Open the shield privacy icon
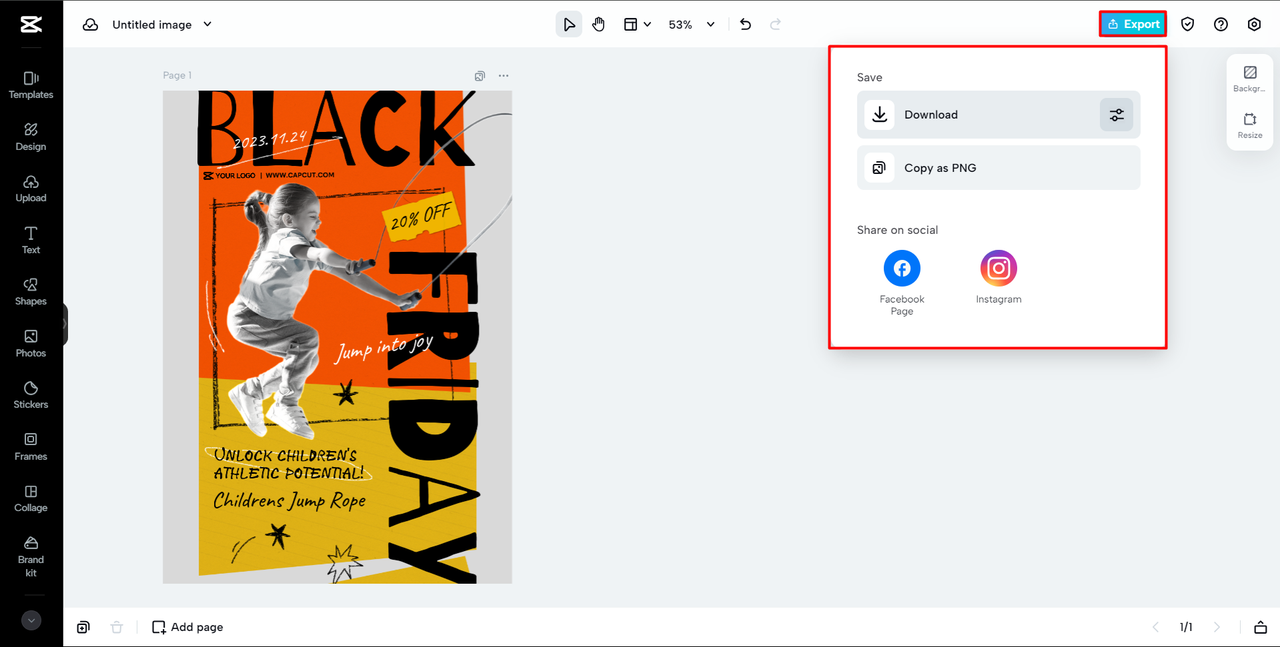This screenshot has height=647, width=1280. [1187, 24]
